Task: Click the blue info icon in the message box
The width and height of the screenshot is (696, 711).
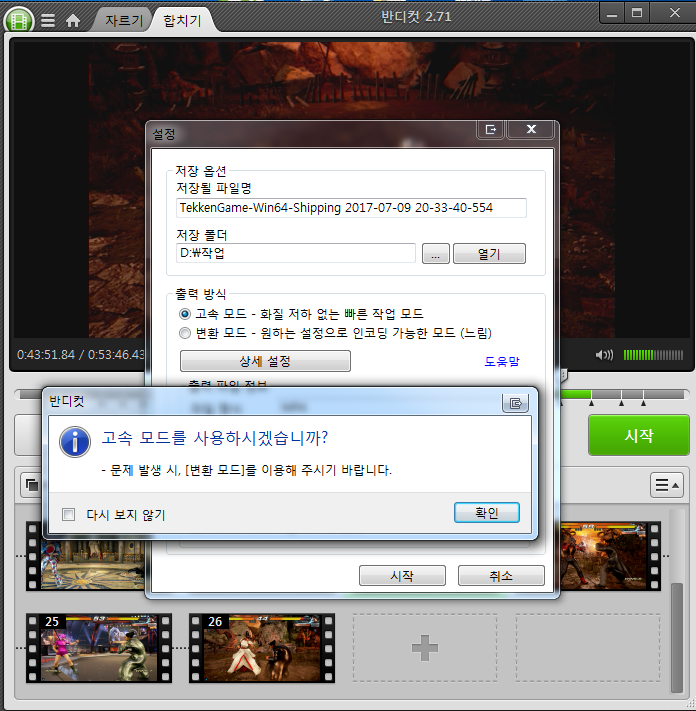Action: [x=75, y=442]
